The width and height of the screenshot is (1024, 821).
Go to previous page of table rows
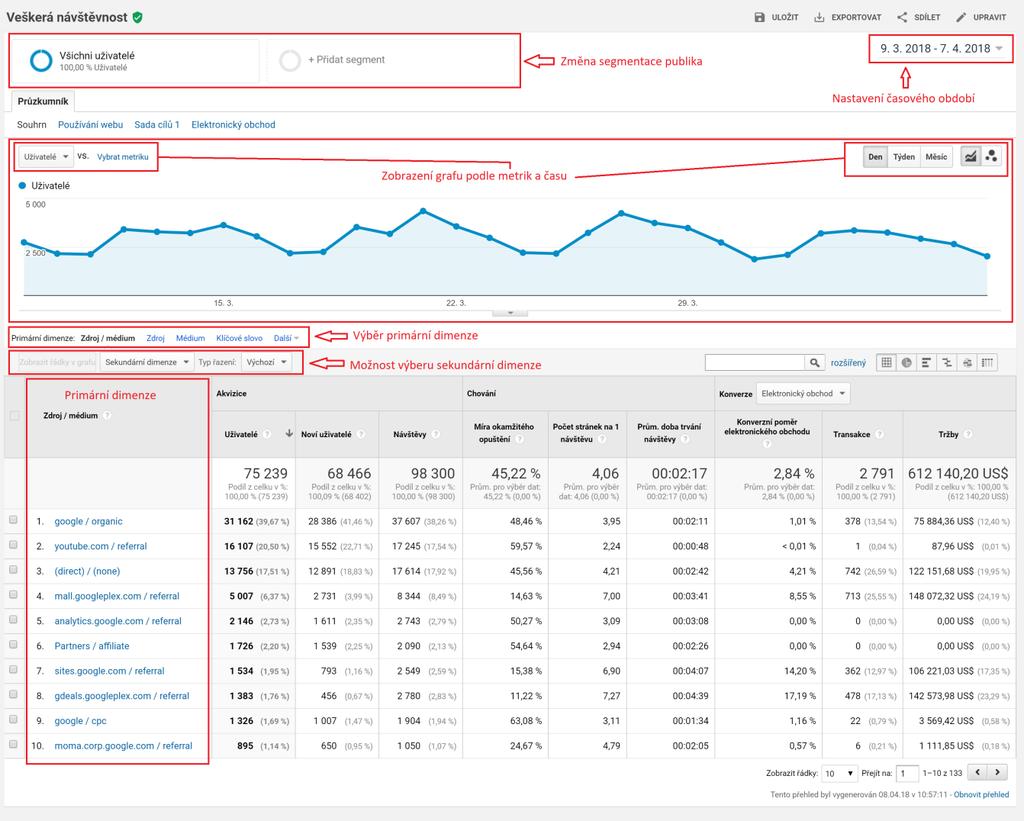tap(978, 773)
